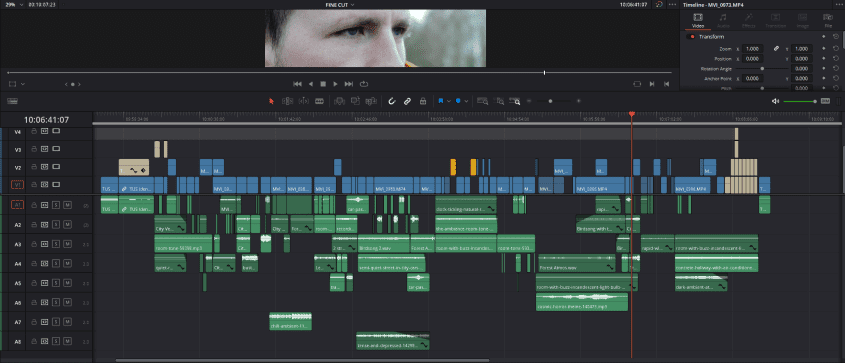Viewport: 845px width, 363px height.
Task: Toggle timeline Snapping magnet icon
Action: (392, 101)
